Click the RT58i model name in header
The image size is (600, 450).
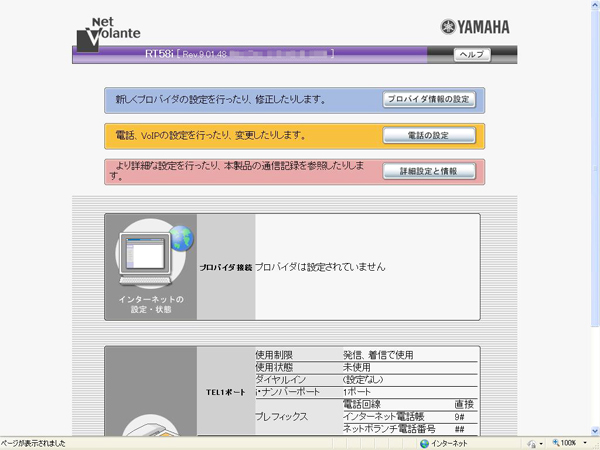[159, 54]
